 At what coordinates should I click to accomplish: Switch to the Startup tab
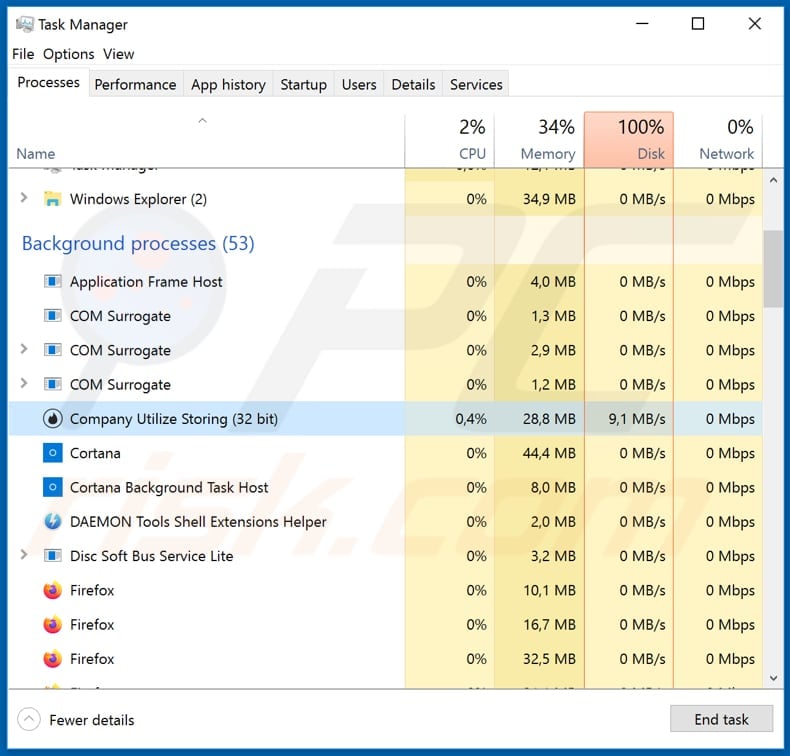pos(303,84)
